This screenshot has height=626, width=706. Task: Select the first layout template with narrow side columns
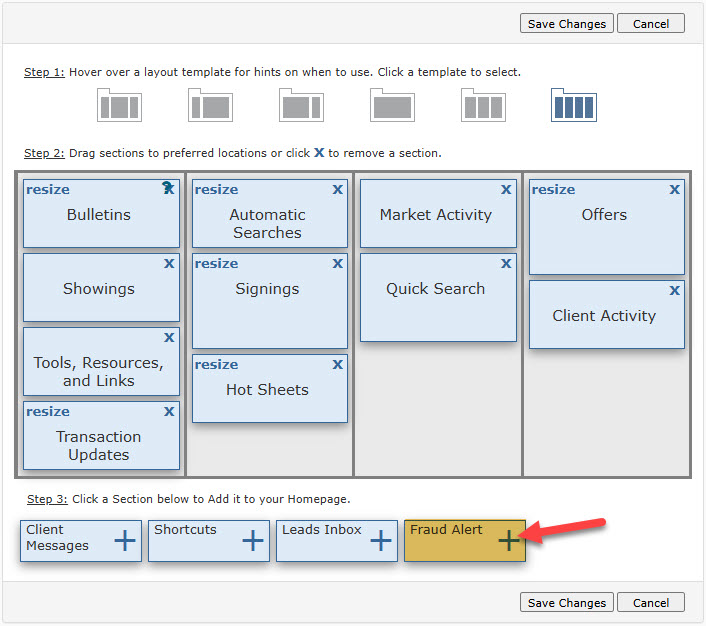119,105
